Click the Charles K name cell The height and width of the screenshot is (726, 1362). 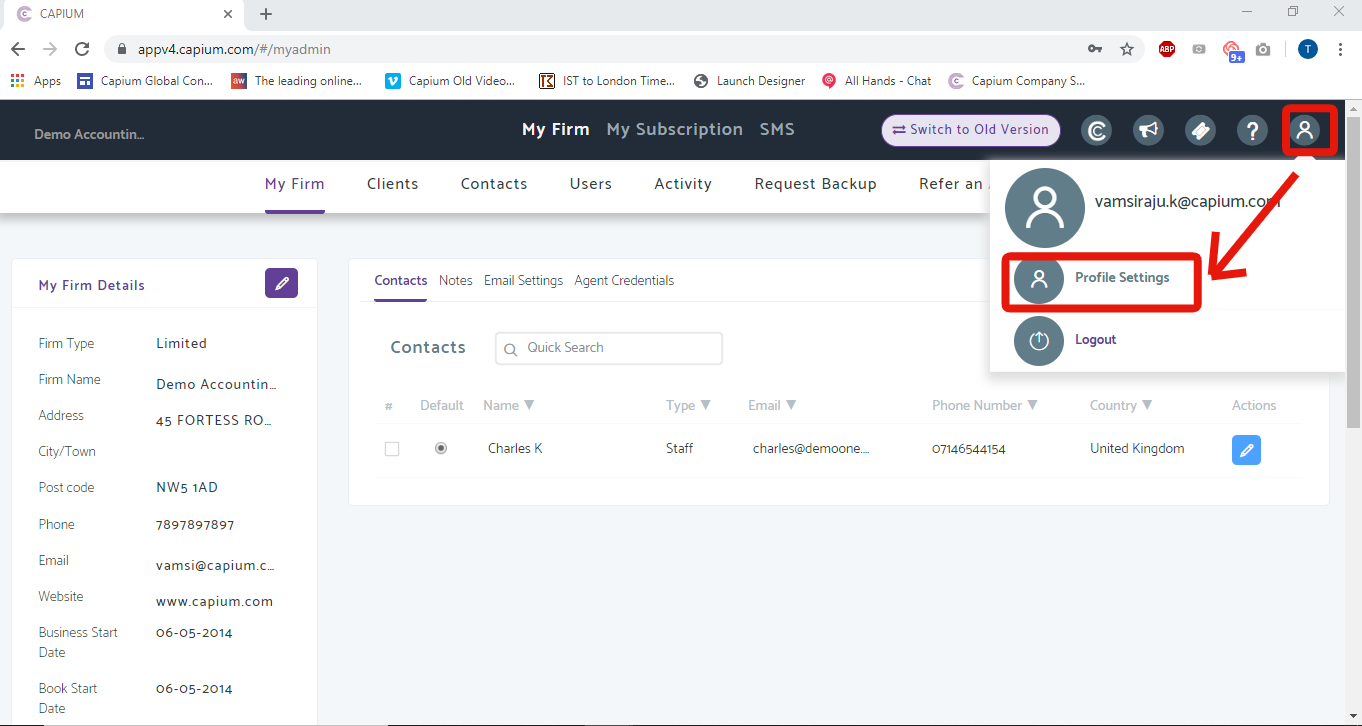[x=515, y=449]
